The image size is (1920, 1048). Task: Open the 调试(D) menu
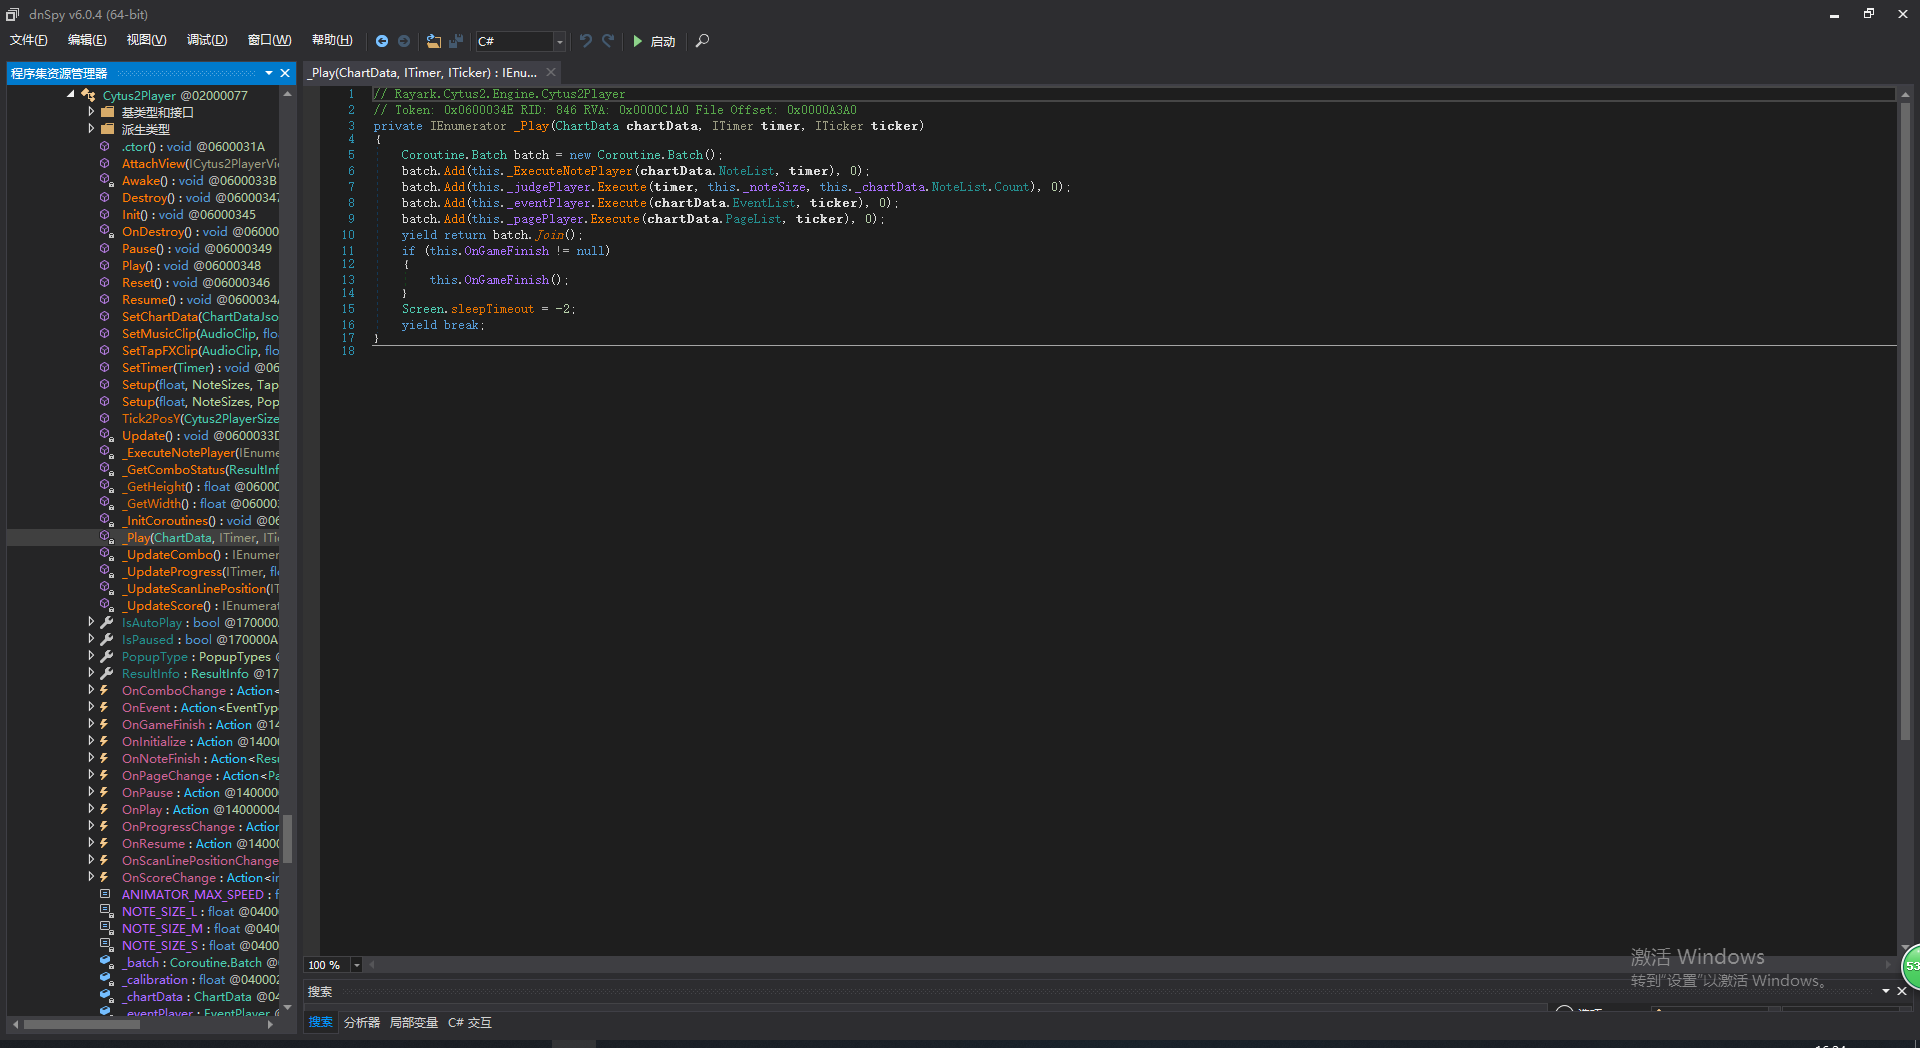[207, 40]
